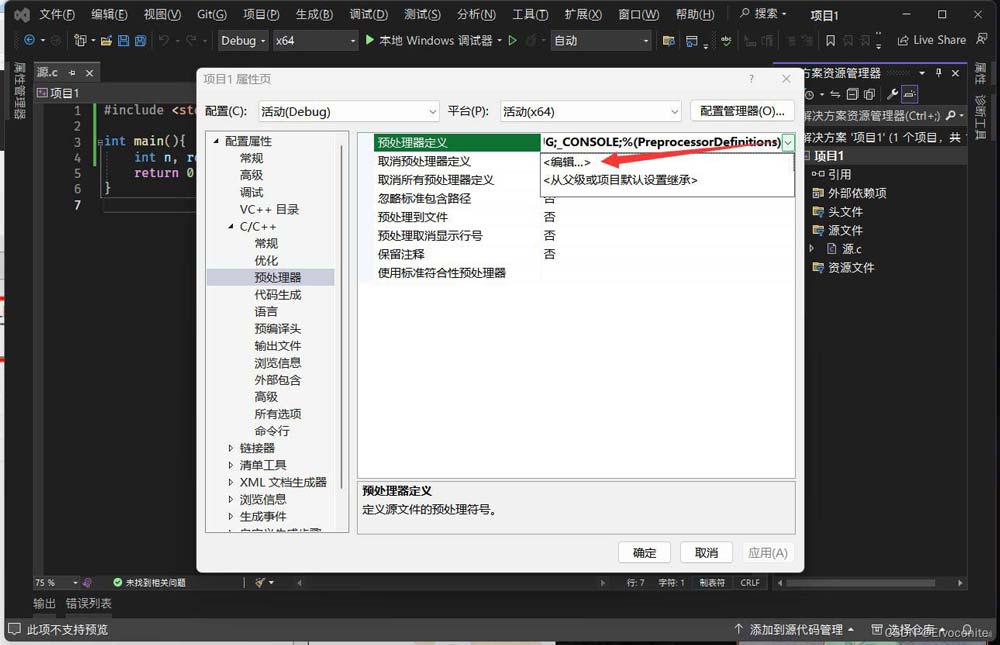Click the 确定 button
This screenshot has width=1000, height=645.
tap(644, 552)
